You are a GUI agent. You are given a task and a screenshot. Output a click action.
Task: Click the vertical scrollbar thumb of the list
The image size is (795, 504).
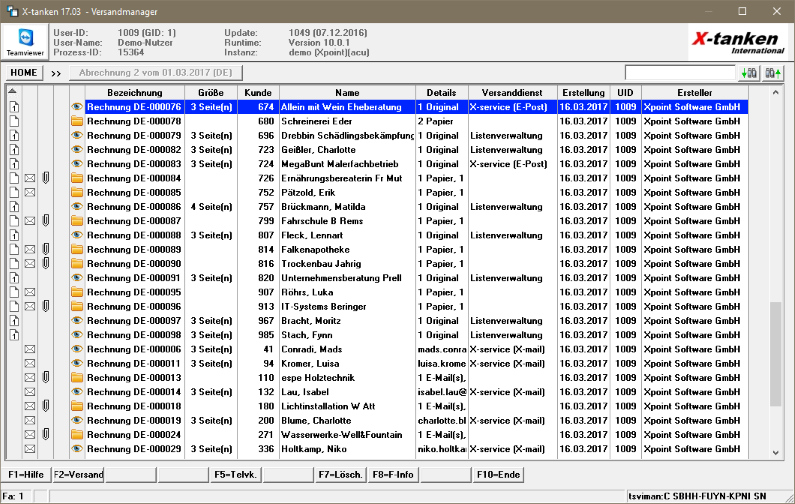775,354
